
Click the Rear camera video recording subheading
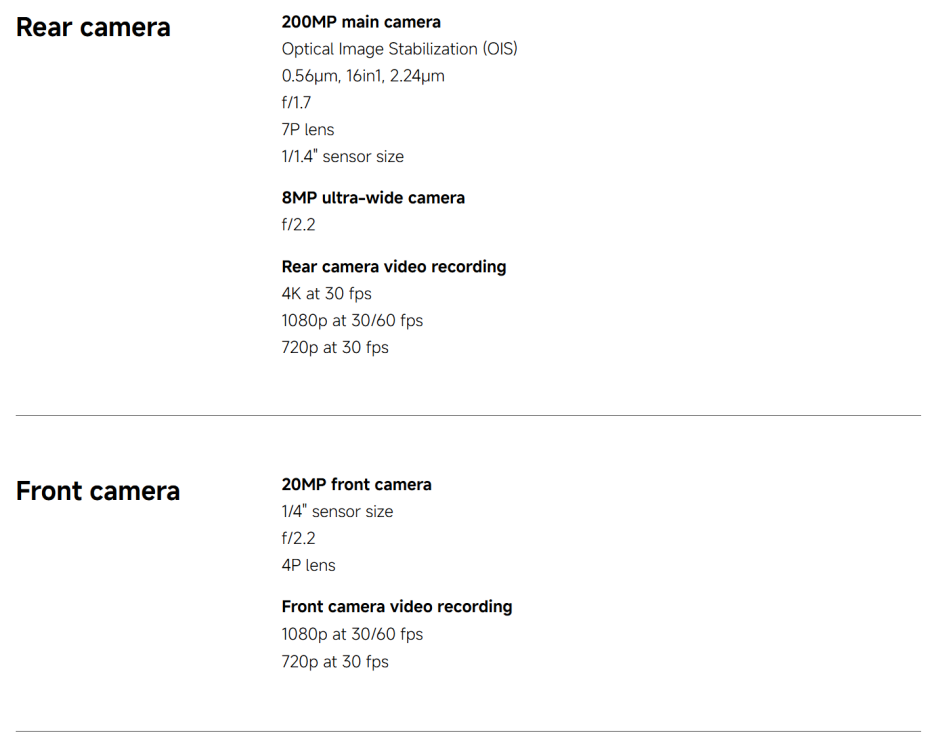pos(394,267)
